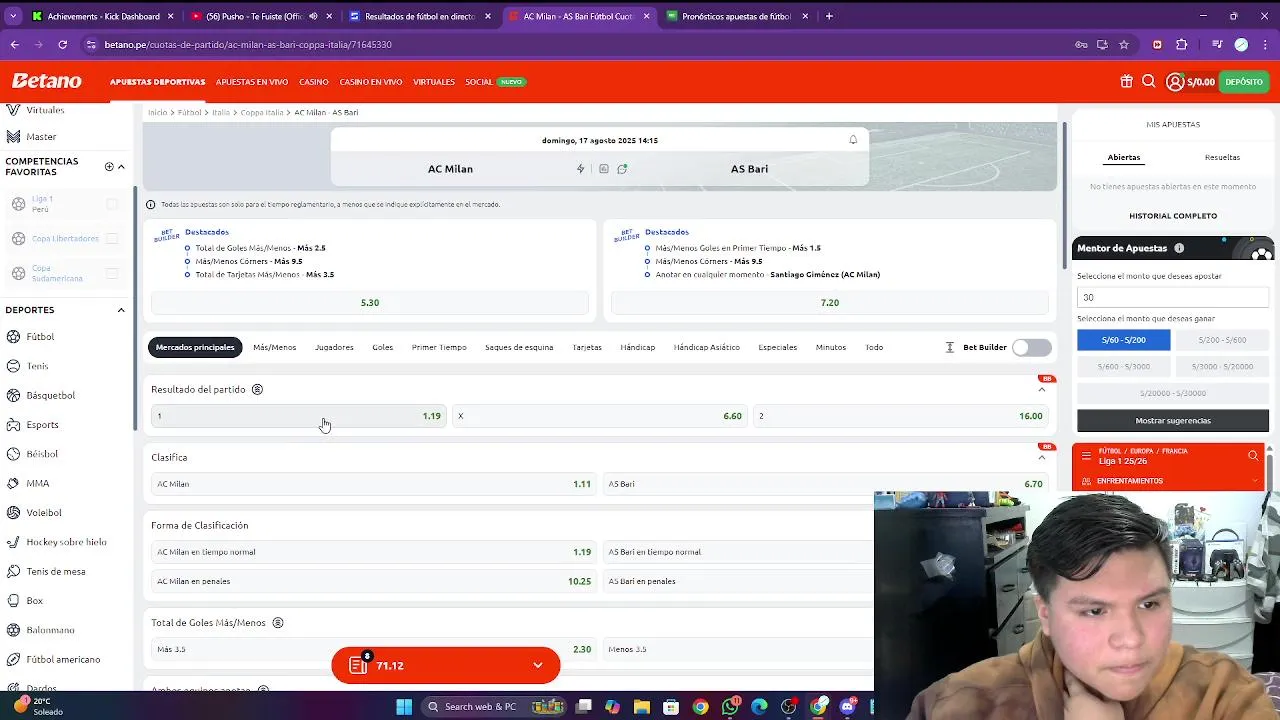This screenshot has height=720, width=1280.
Task: Check the Copa Sudamericana favorite checkbox
Action: [112, 274]
